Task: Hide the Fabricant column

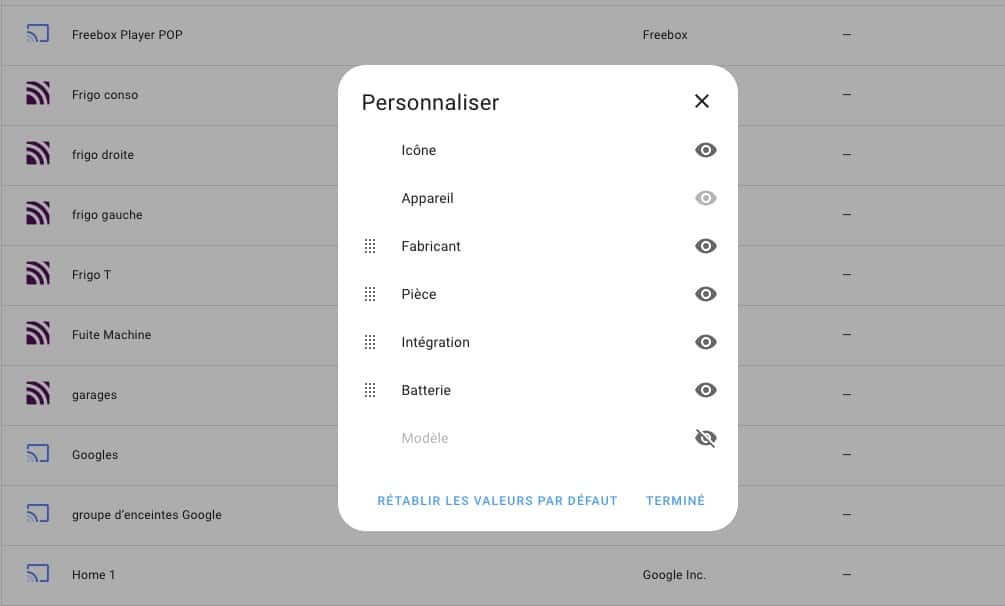Action: 705,246
